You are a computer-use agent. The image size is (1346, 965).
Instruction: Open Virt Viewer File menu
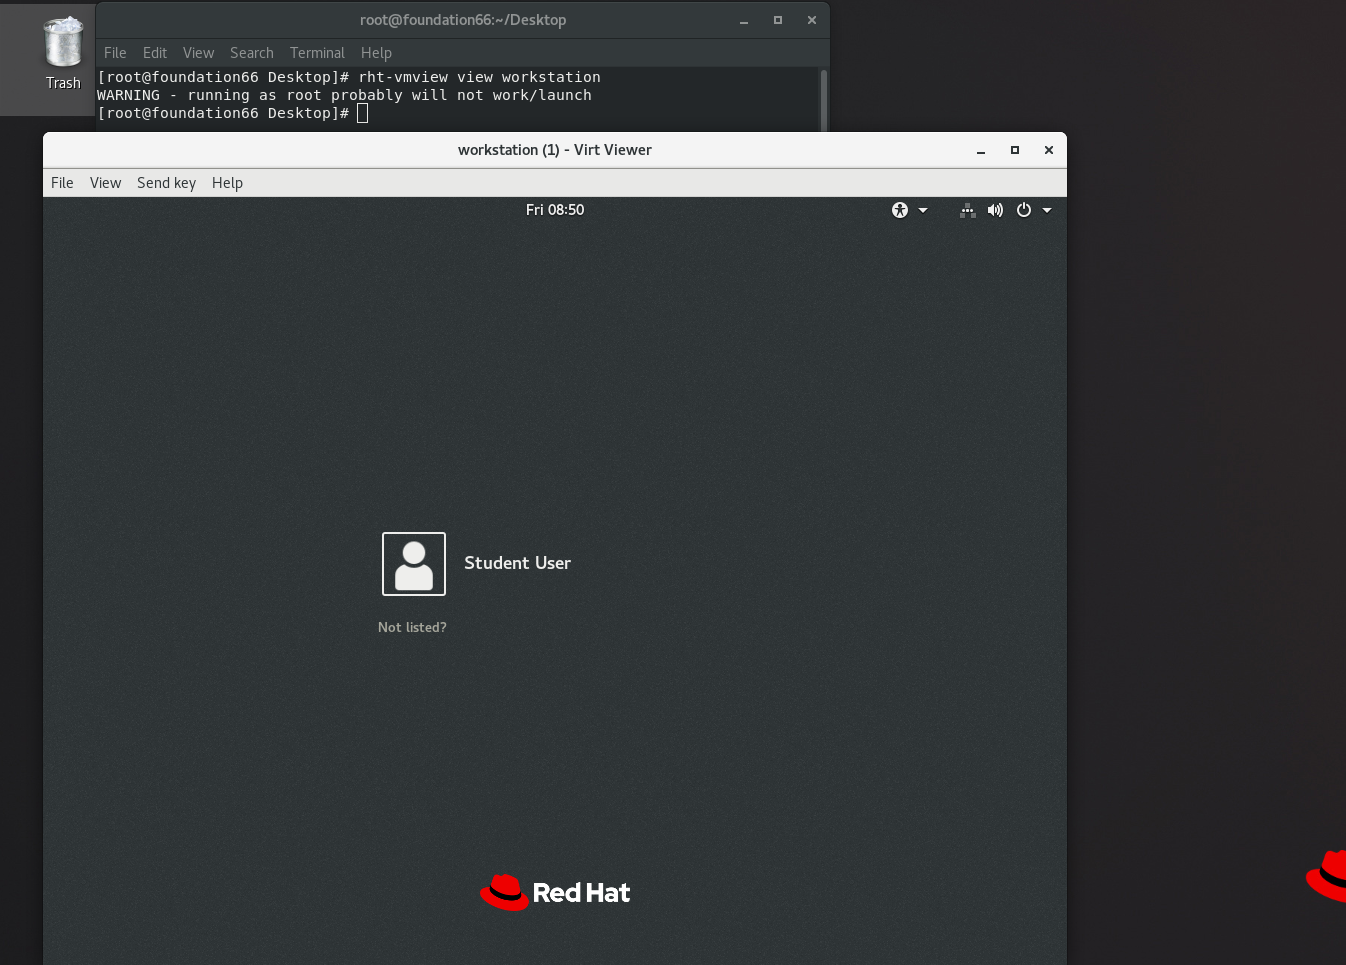click(62, 183)
